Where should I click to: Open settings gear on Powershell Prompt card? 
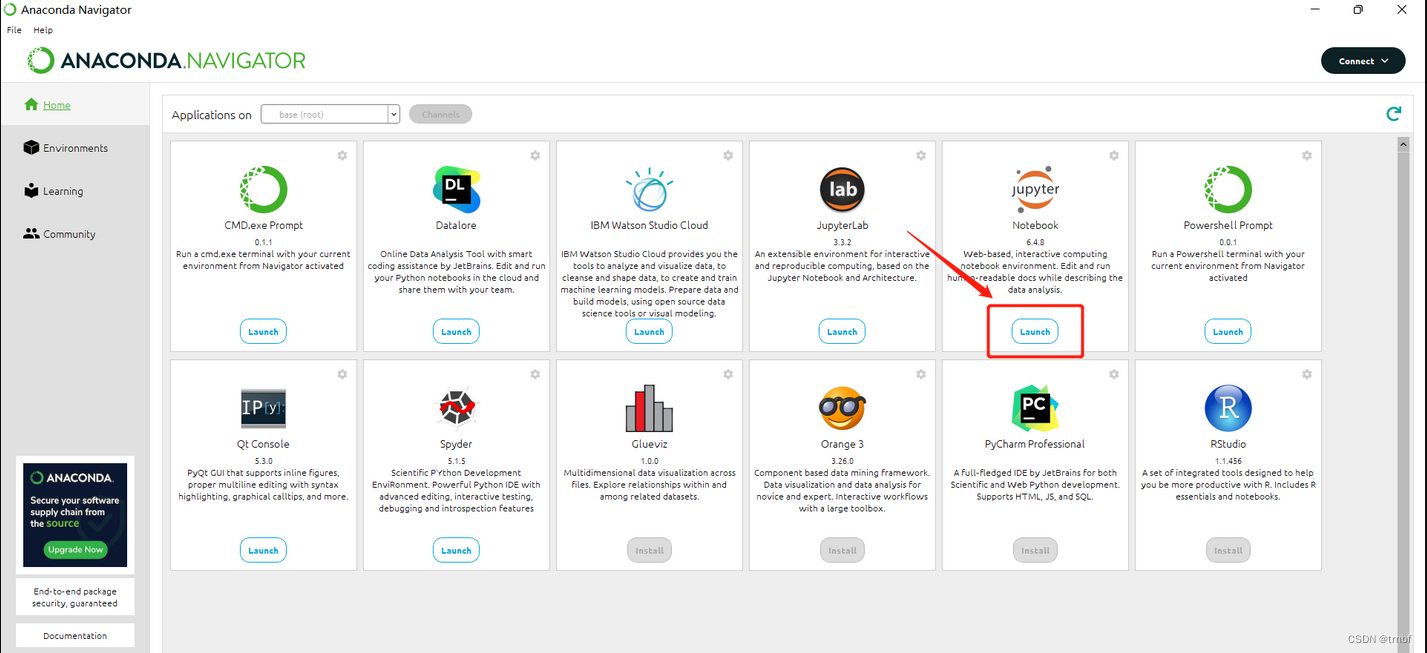coord(1307,156)
